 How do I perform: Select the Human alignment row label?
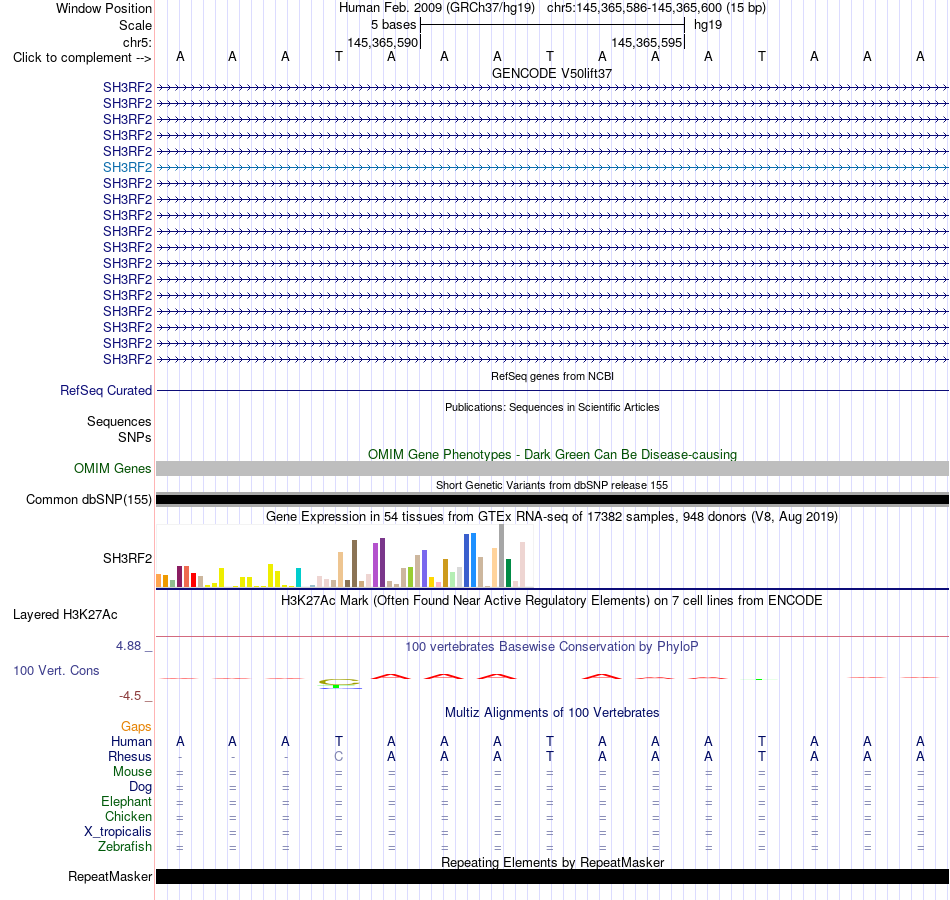click(131, 741)
